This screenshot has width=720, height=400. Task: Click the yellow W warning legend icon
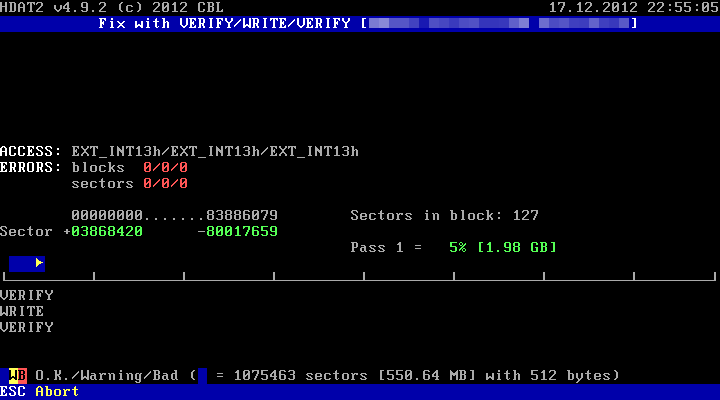[x=14, y=375]
